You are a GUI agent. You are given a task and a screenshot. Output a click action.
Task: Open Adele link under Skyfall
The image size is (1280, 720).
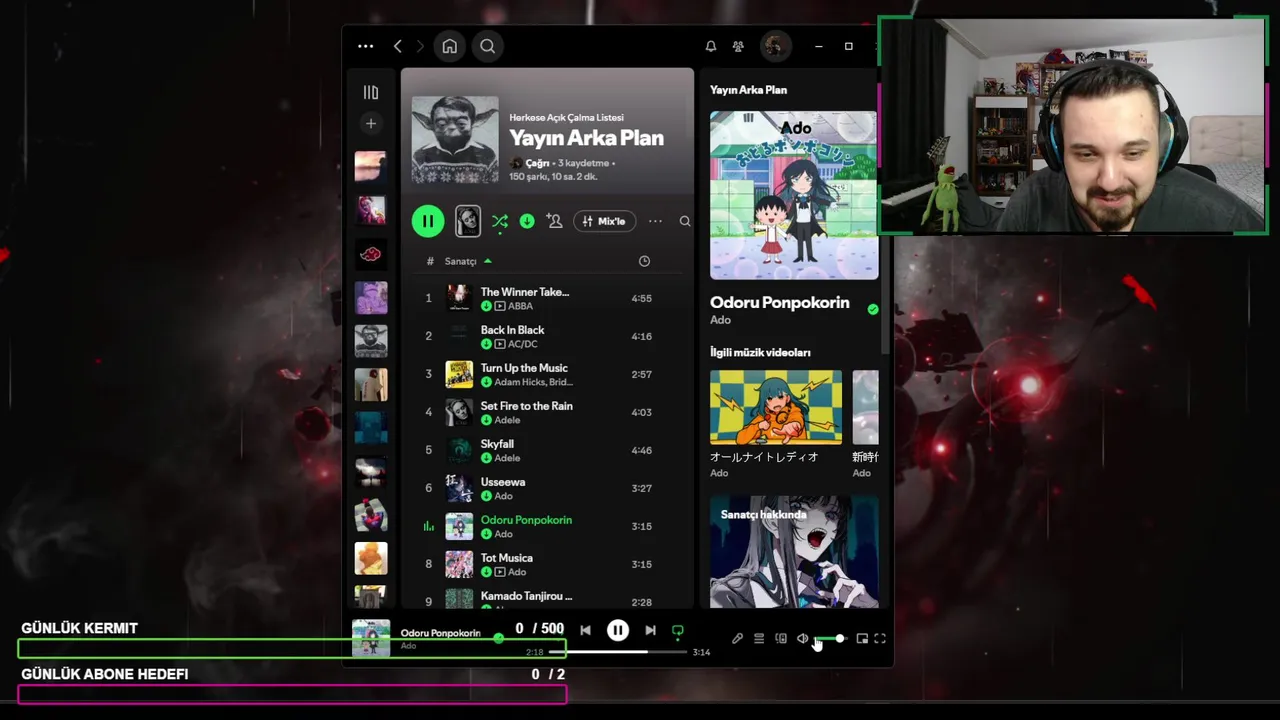tap(507, 458)
